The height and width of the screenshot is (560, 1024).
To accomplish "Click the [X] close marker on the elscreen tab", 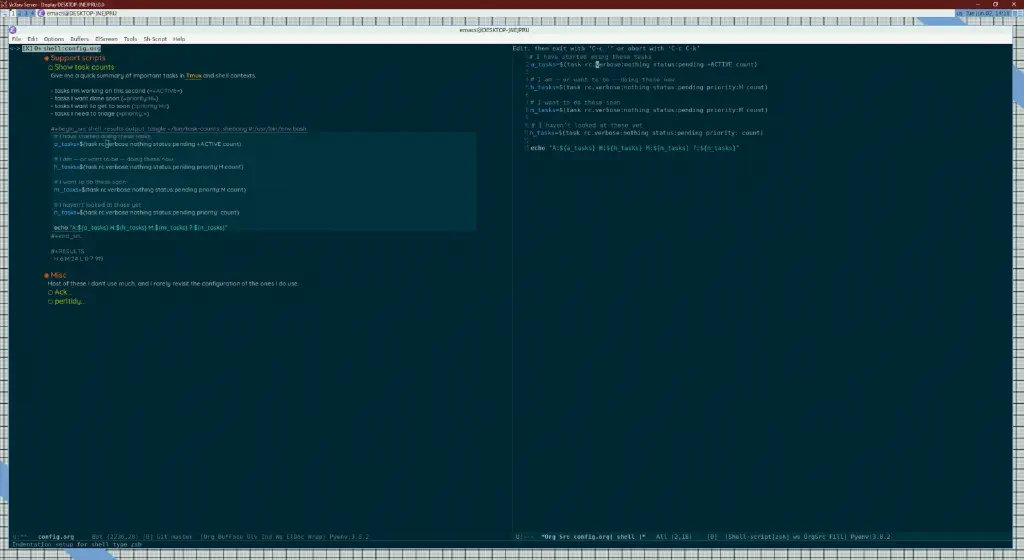I will (x=27, y=49).
